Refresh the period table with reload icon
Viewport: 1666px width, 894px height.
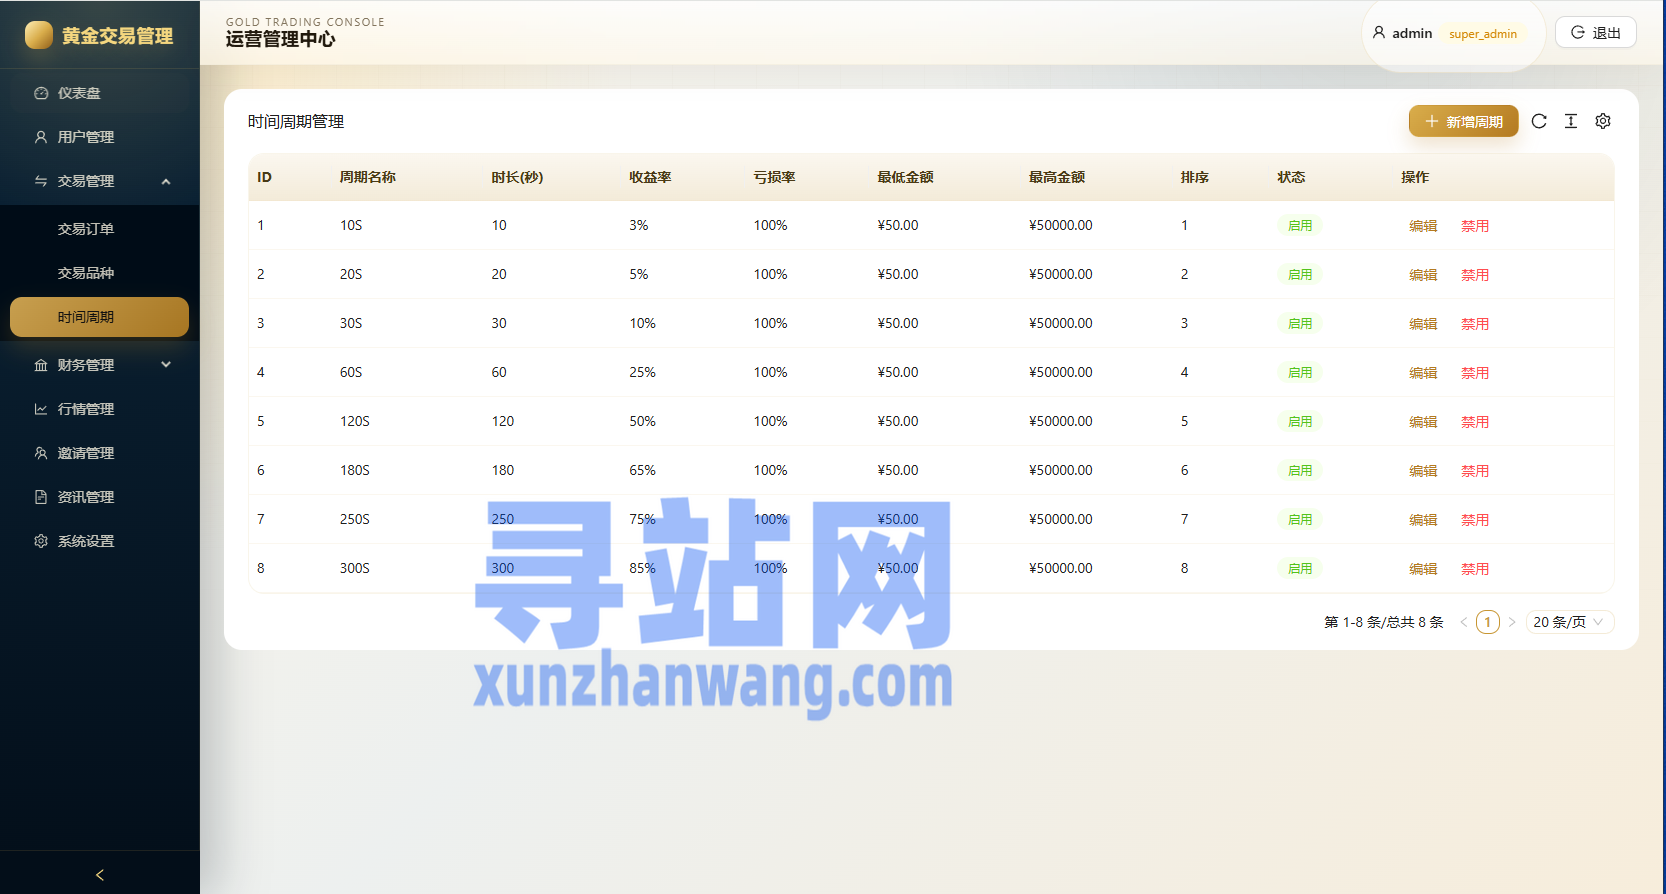click(1539, 121)
